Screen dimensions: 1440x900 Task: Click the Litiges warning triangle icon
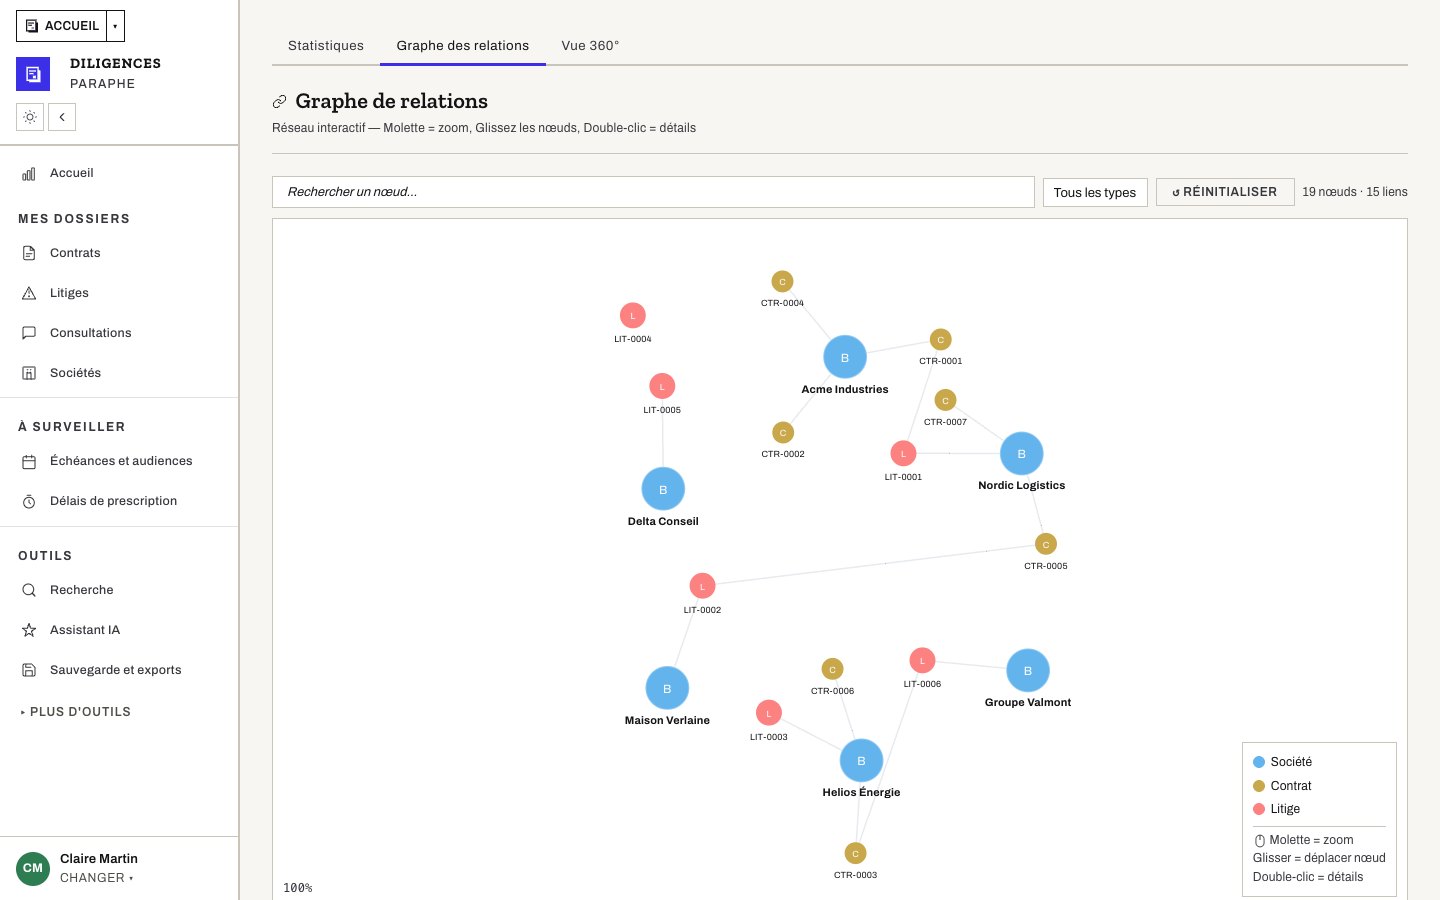(29, 293)
